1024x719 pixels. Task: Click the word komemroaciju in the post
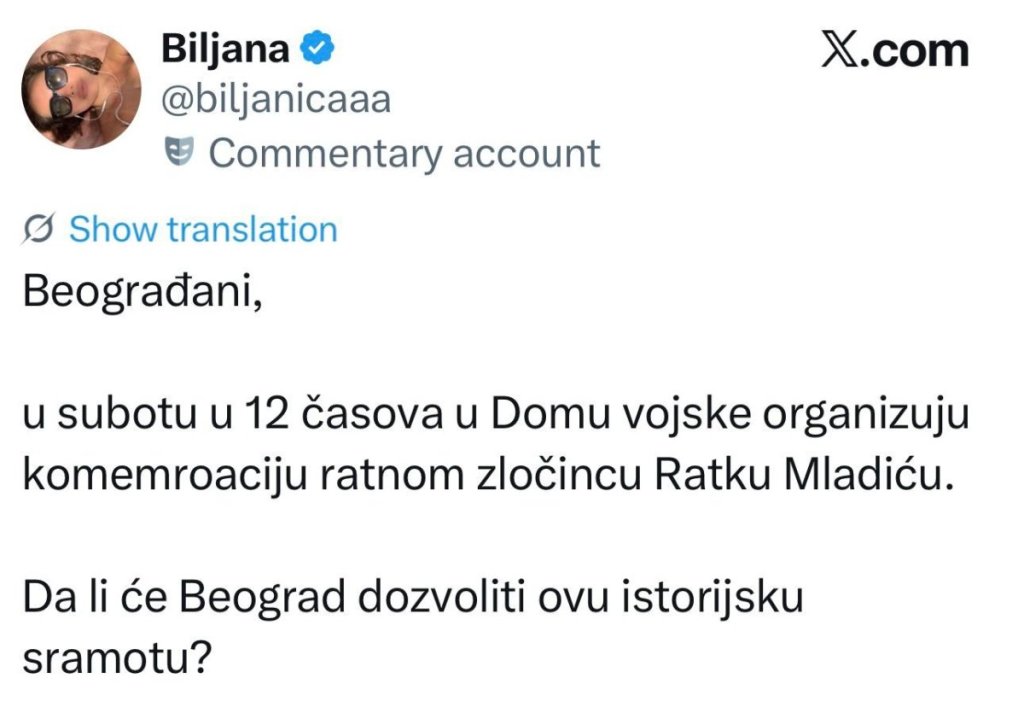tap(165, 475)
